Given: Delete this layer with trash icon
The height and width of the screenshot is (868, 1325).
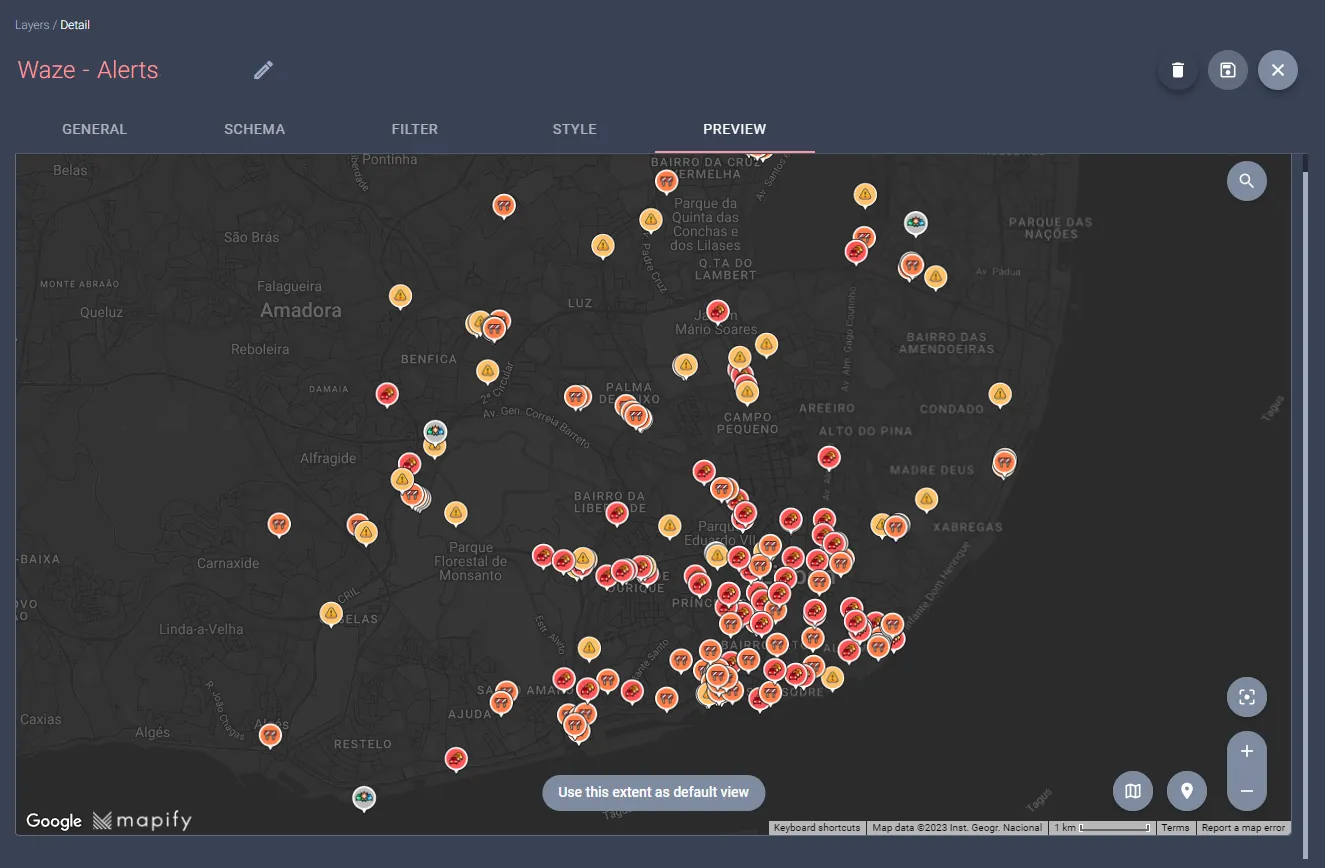Looking at the screenshot, I should 1178,70.
